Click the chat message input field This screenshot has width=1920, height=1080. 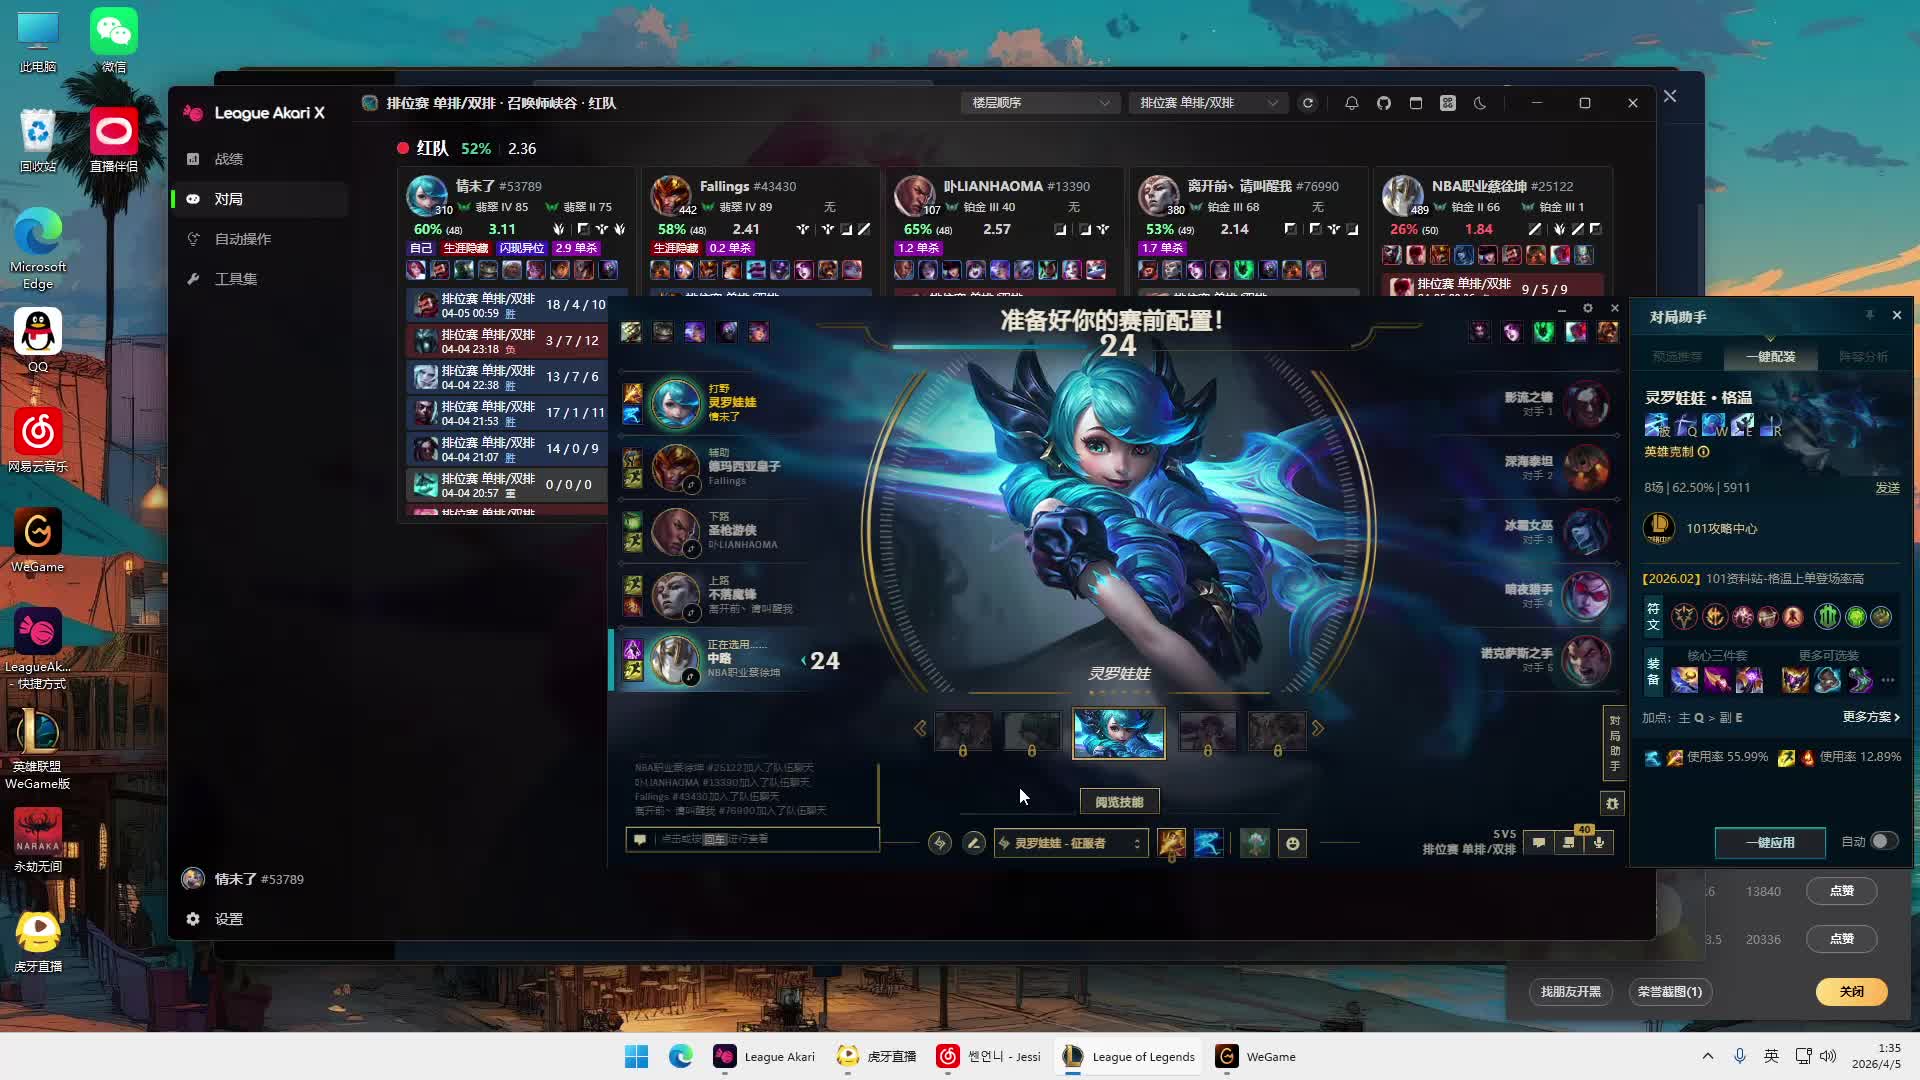pos(760,839)
